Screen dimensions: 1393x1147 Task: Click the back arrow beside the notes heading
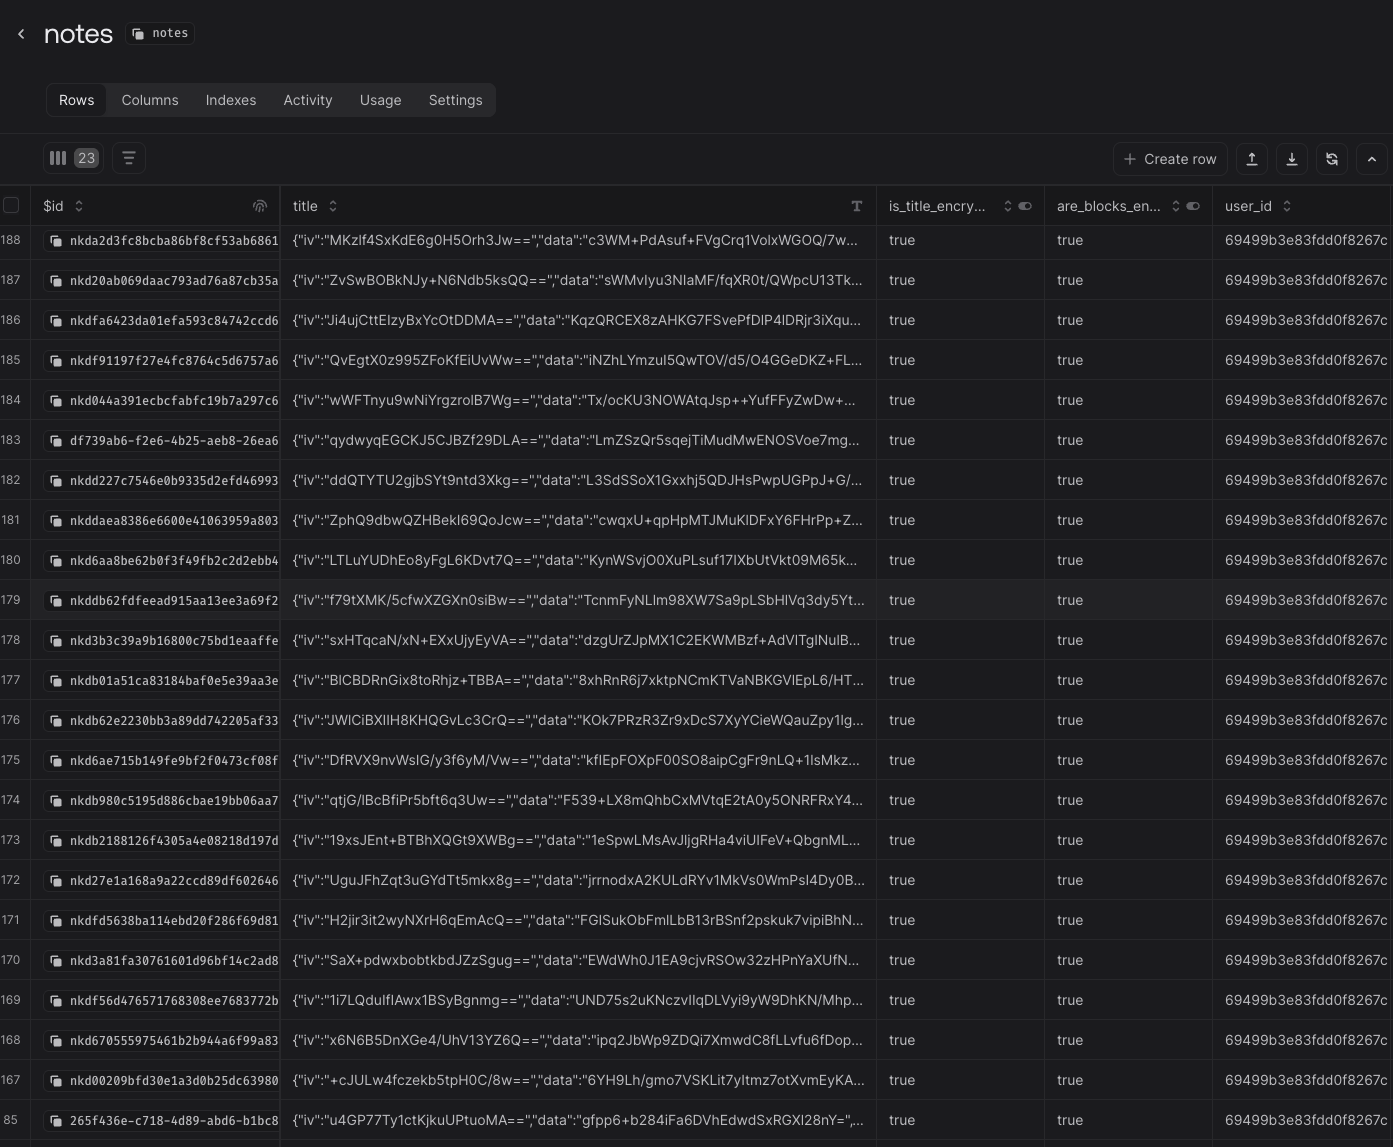click(x=21, y=33)
